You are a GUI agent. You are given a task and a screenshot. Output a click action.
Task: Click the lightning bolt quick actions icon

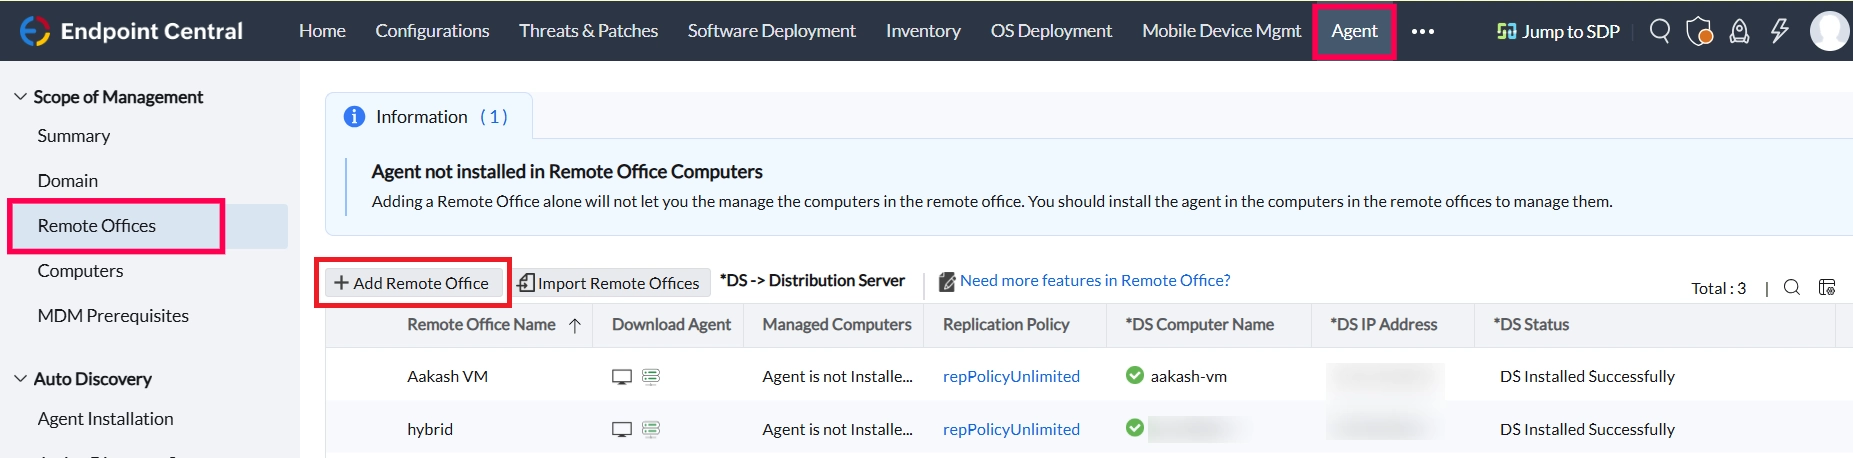pos(1780,31)
